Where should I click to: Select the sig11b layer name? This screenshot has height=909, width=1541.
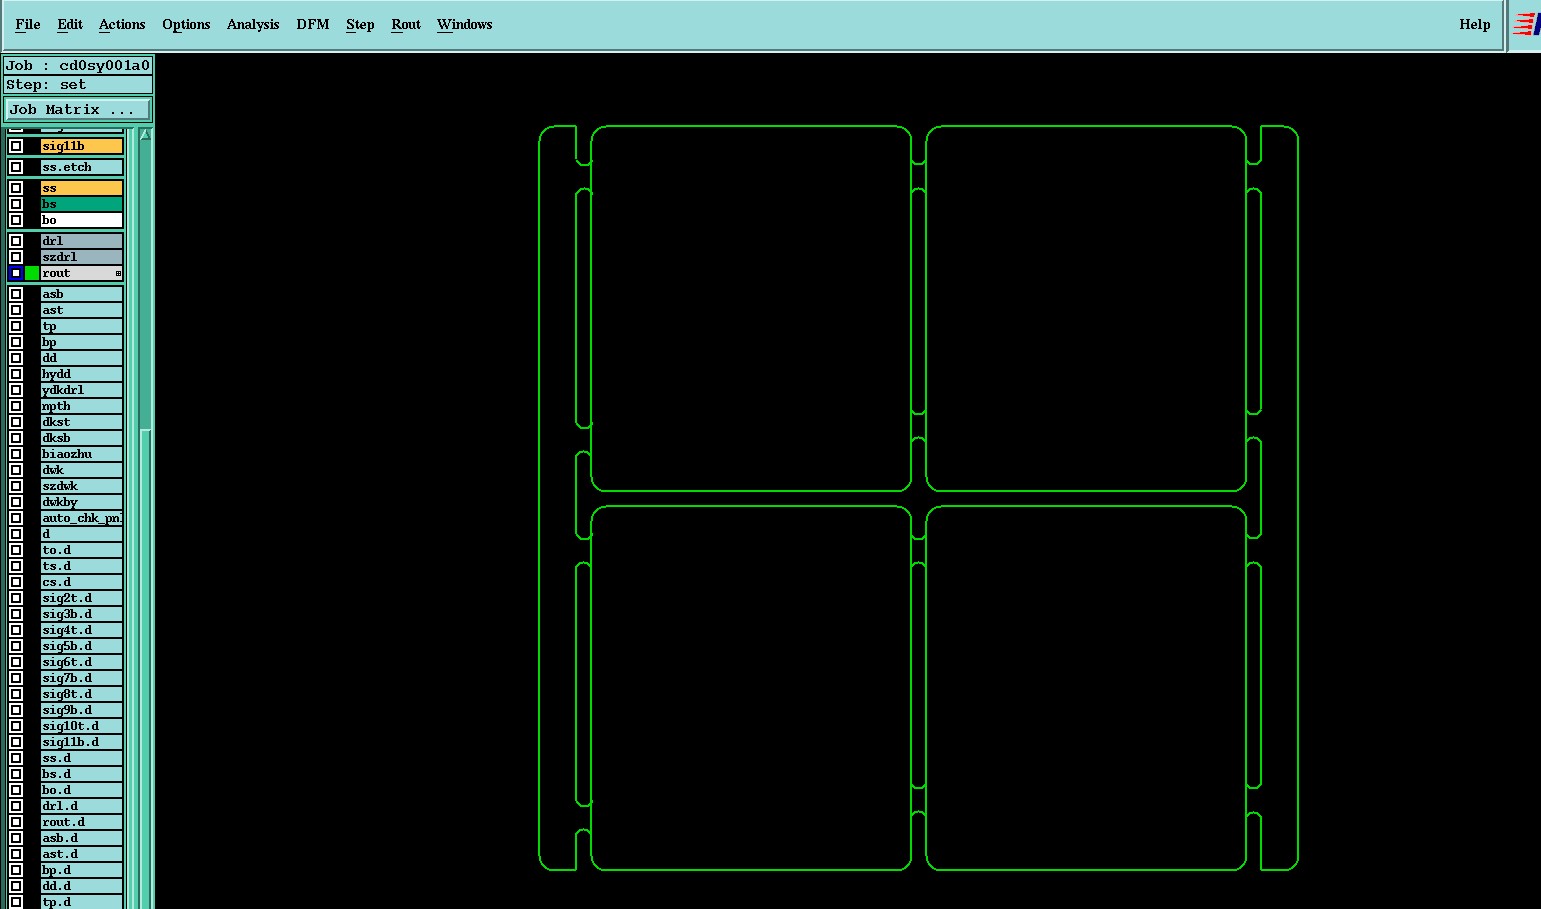[82, 146]
